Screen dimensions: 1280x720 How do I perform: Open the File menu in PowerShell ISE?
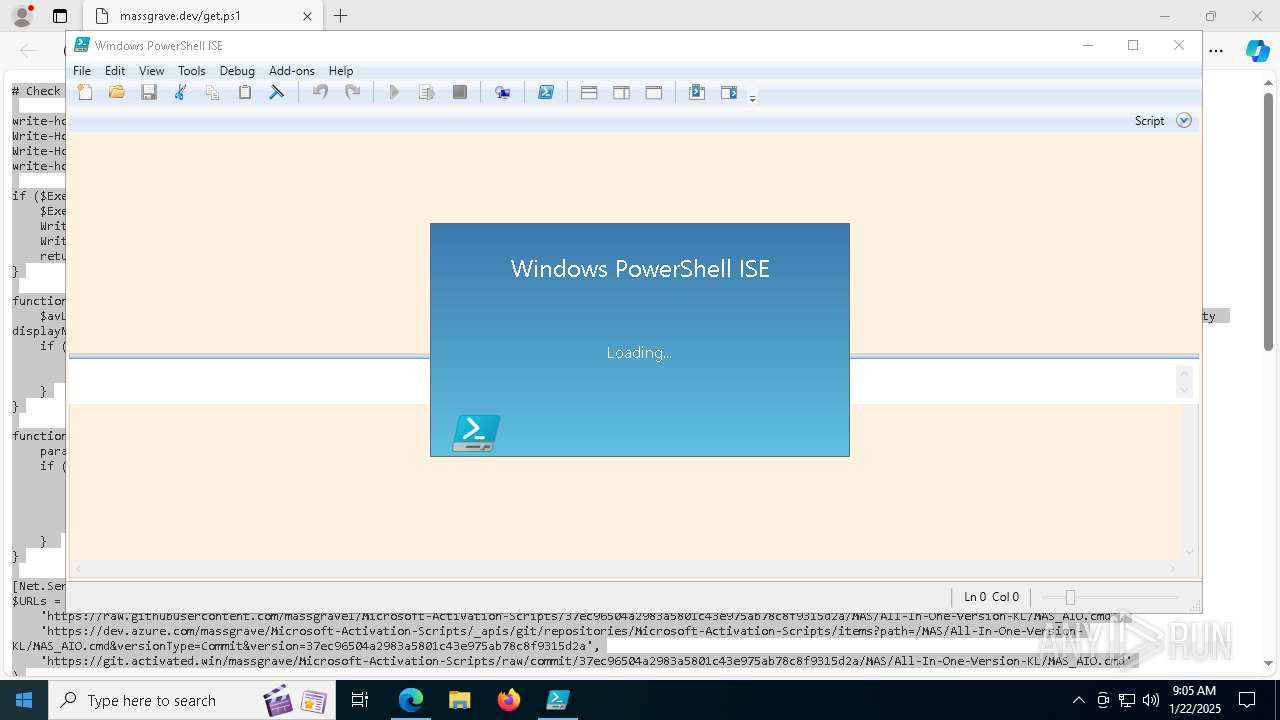[82, 71]
